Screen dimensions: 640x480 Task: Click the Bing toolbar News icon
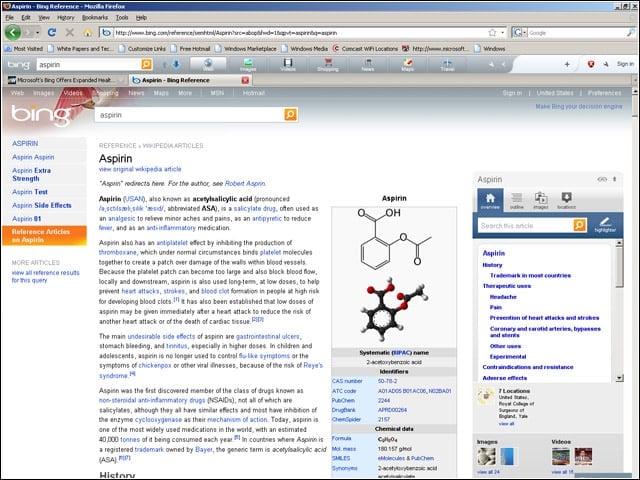(368, 64)
